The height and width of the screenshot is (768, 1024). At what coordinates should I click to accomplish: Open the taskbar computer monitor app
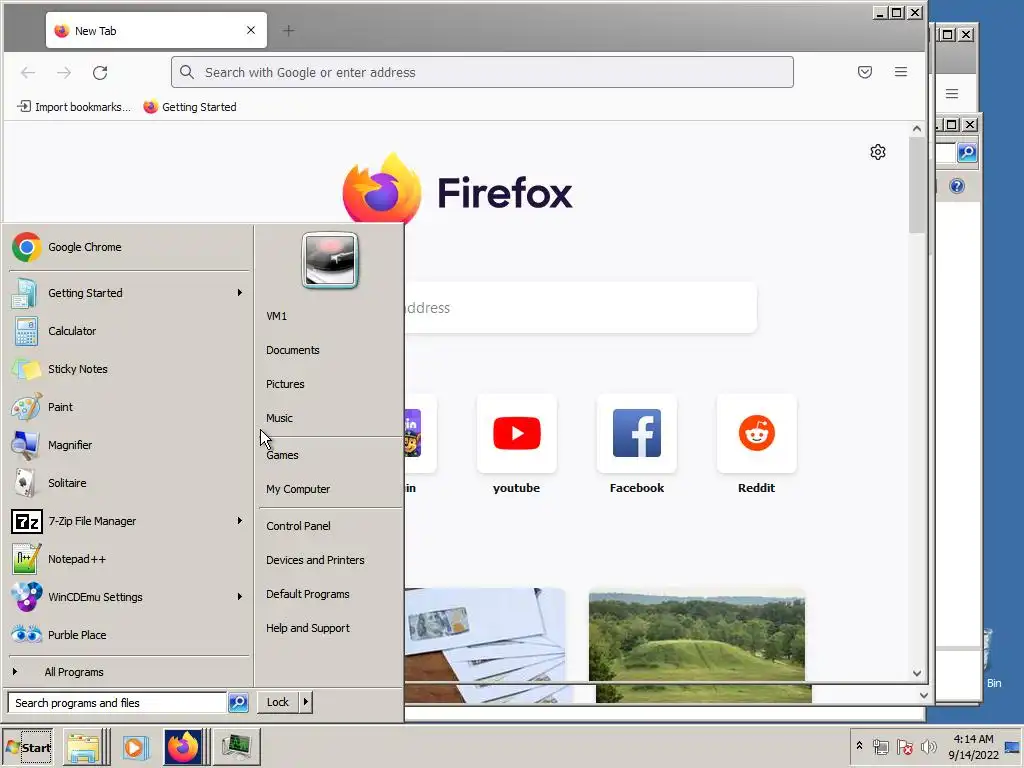236,746
